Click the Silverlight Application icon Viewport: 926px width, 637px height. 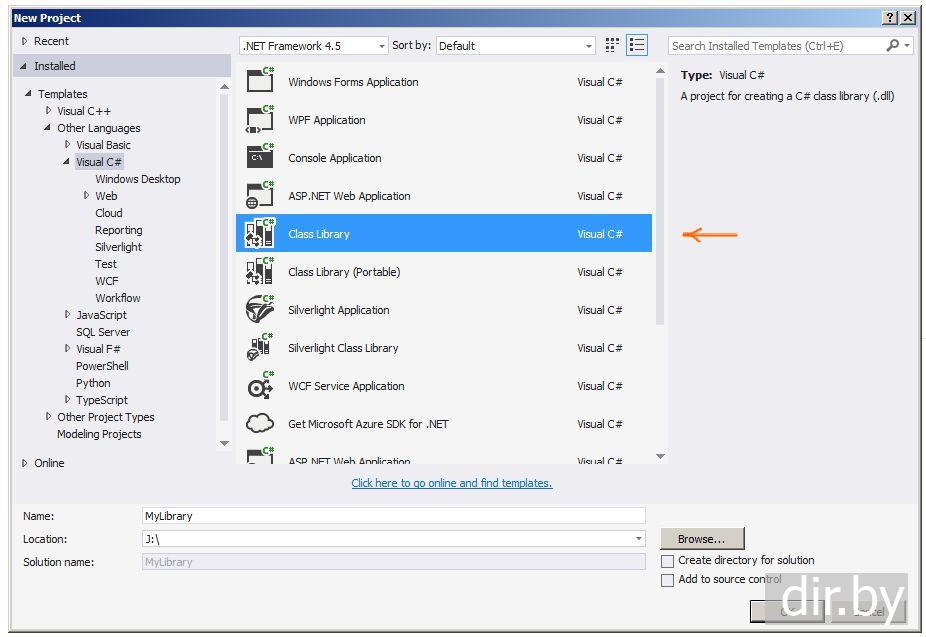pos(260,309)
